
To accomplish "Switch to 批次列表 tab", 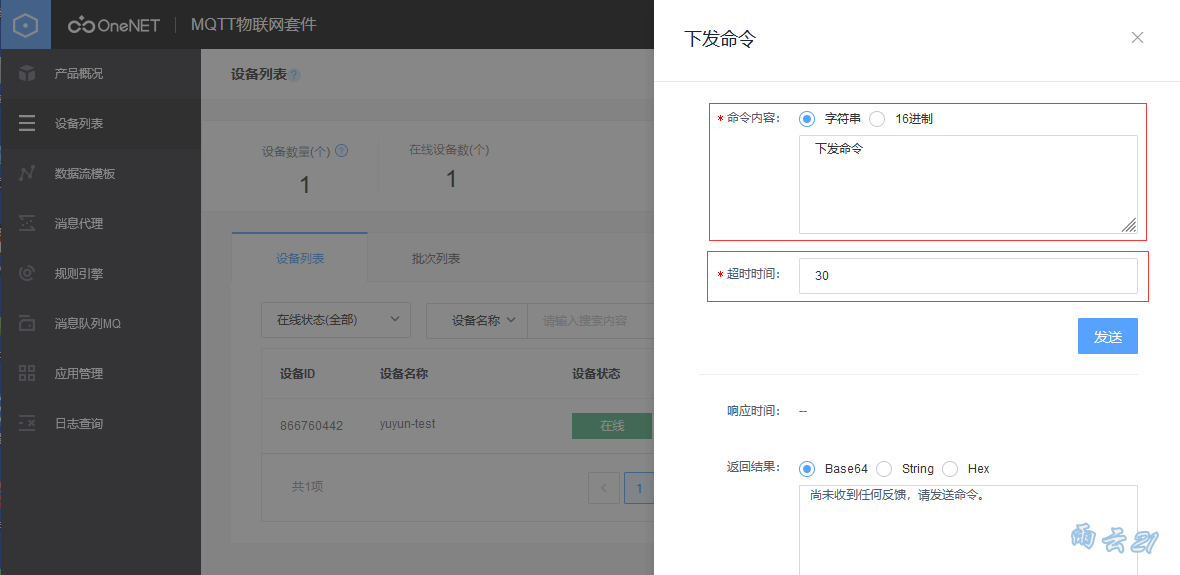I will tap(436, 258).
